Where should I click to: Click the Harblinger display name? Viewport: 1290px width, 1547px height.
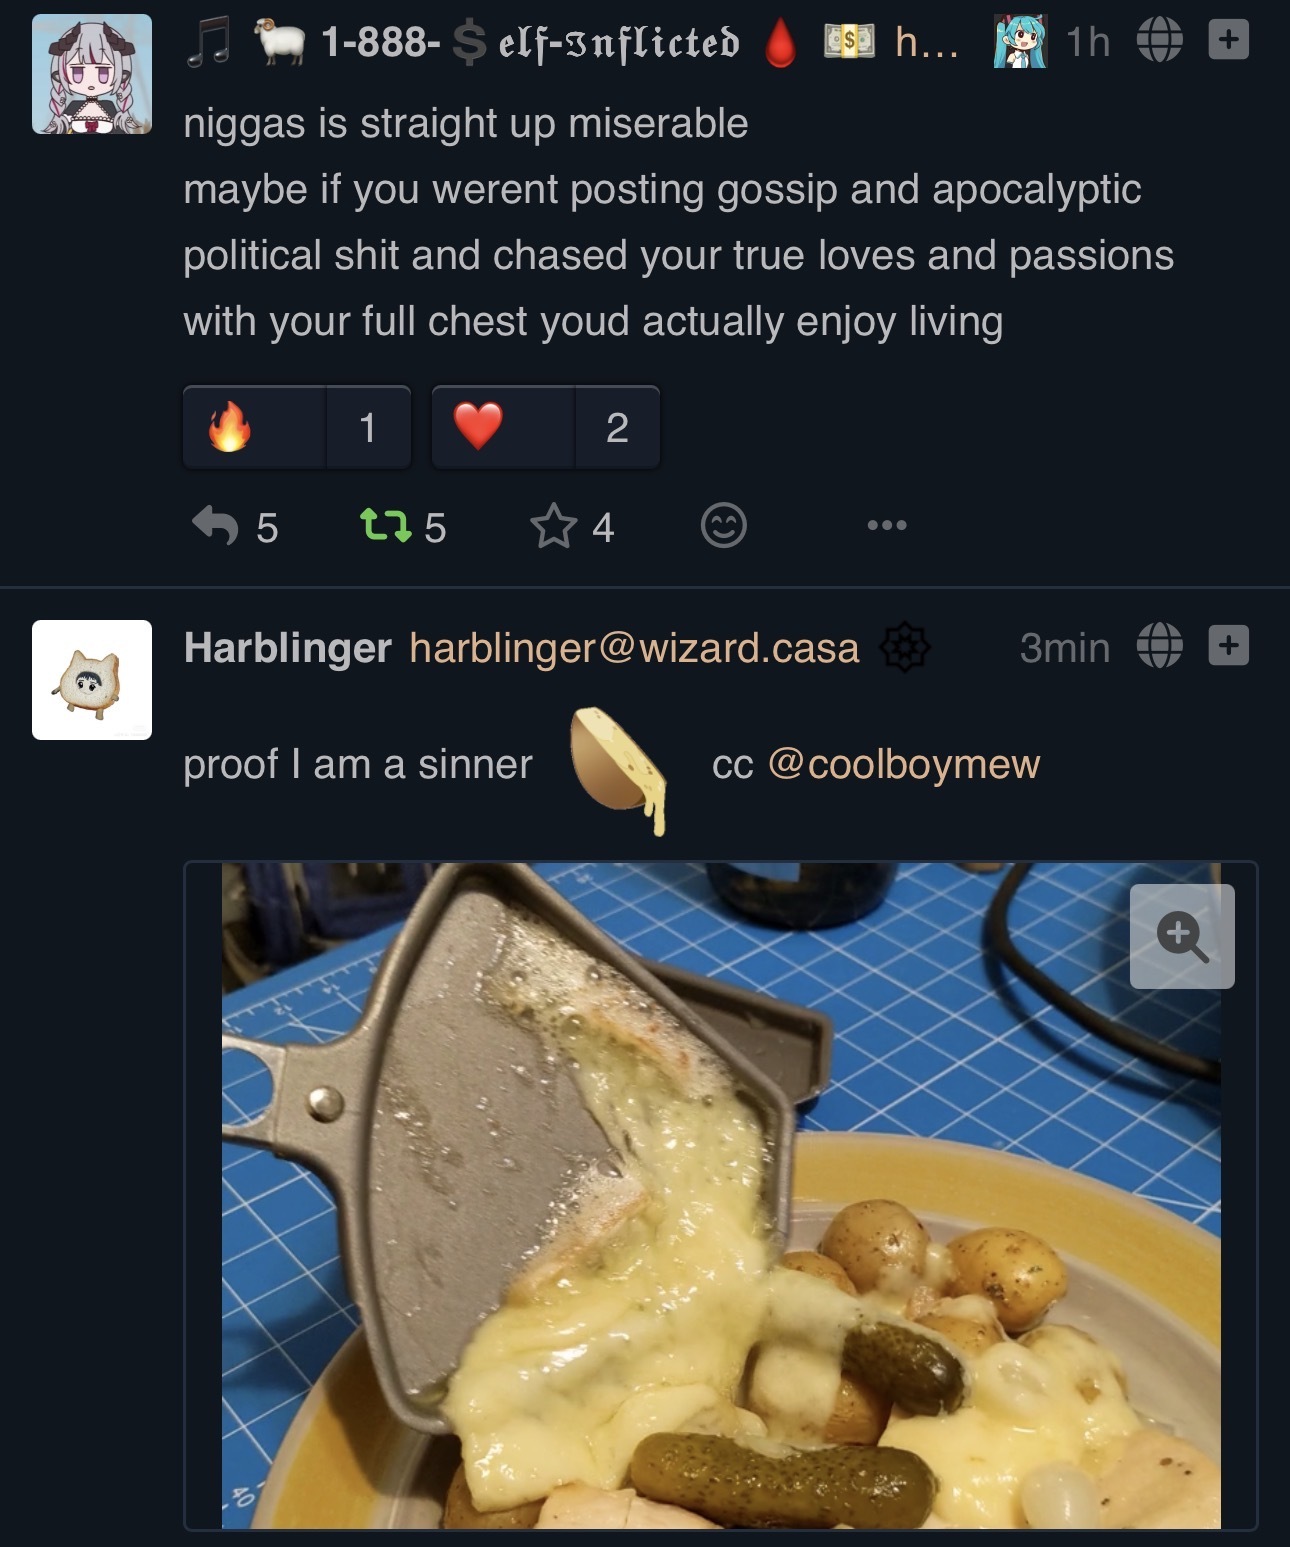288,648
